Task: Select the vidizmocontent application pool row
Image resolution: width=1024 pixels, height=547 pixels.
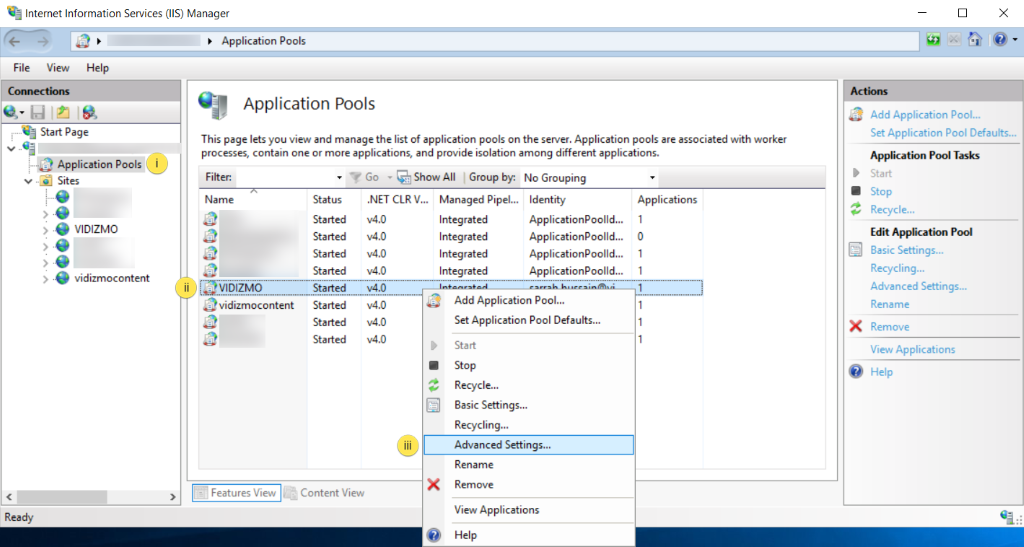Action: coord(256,305)
